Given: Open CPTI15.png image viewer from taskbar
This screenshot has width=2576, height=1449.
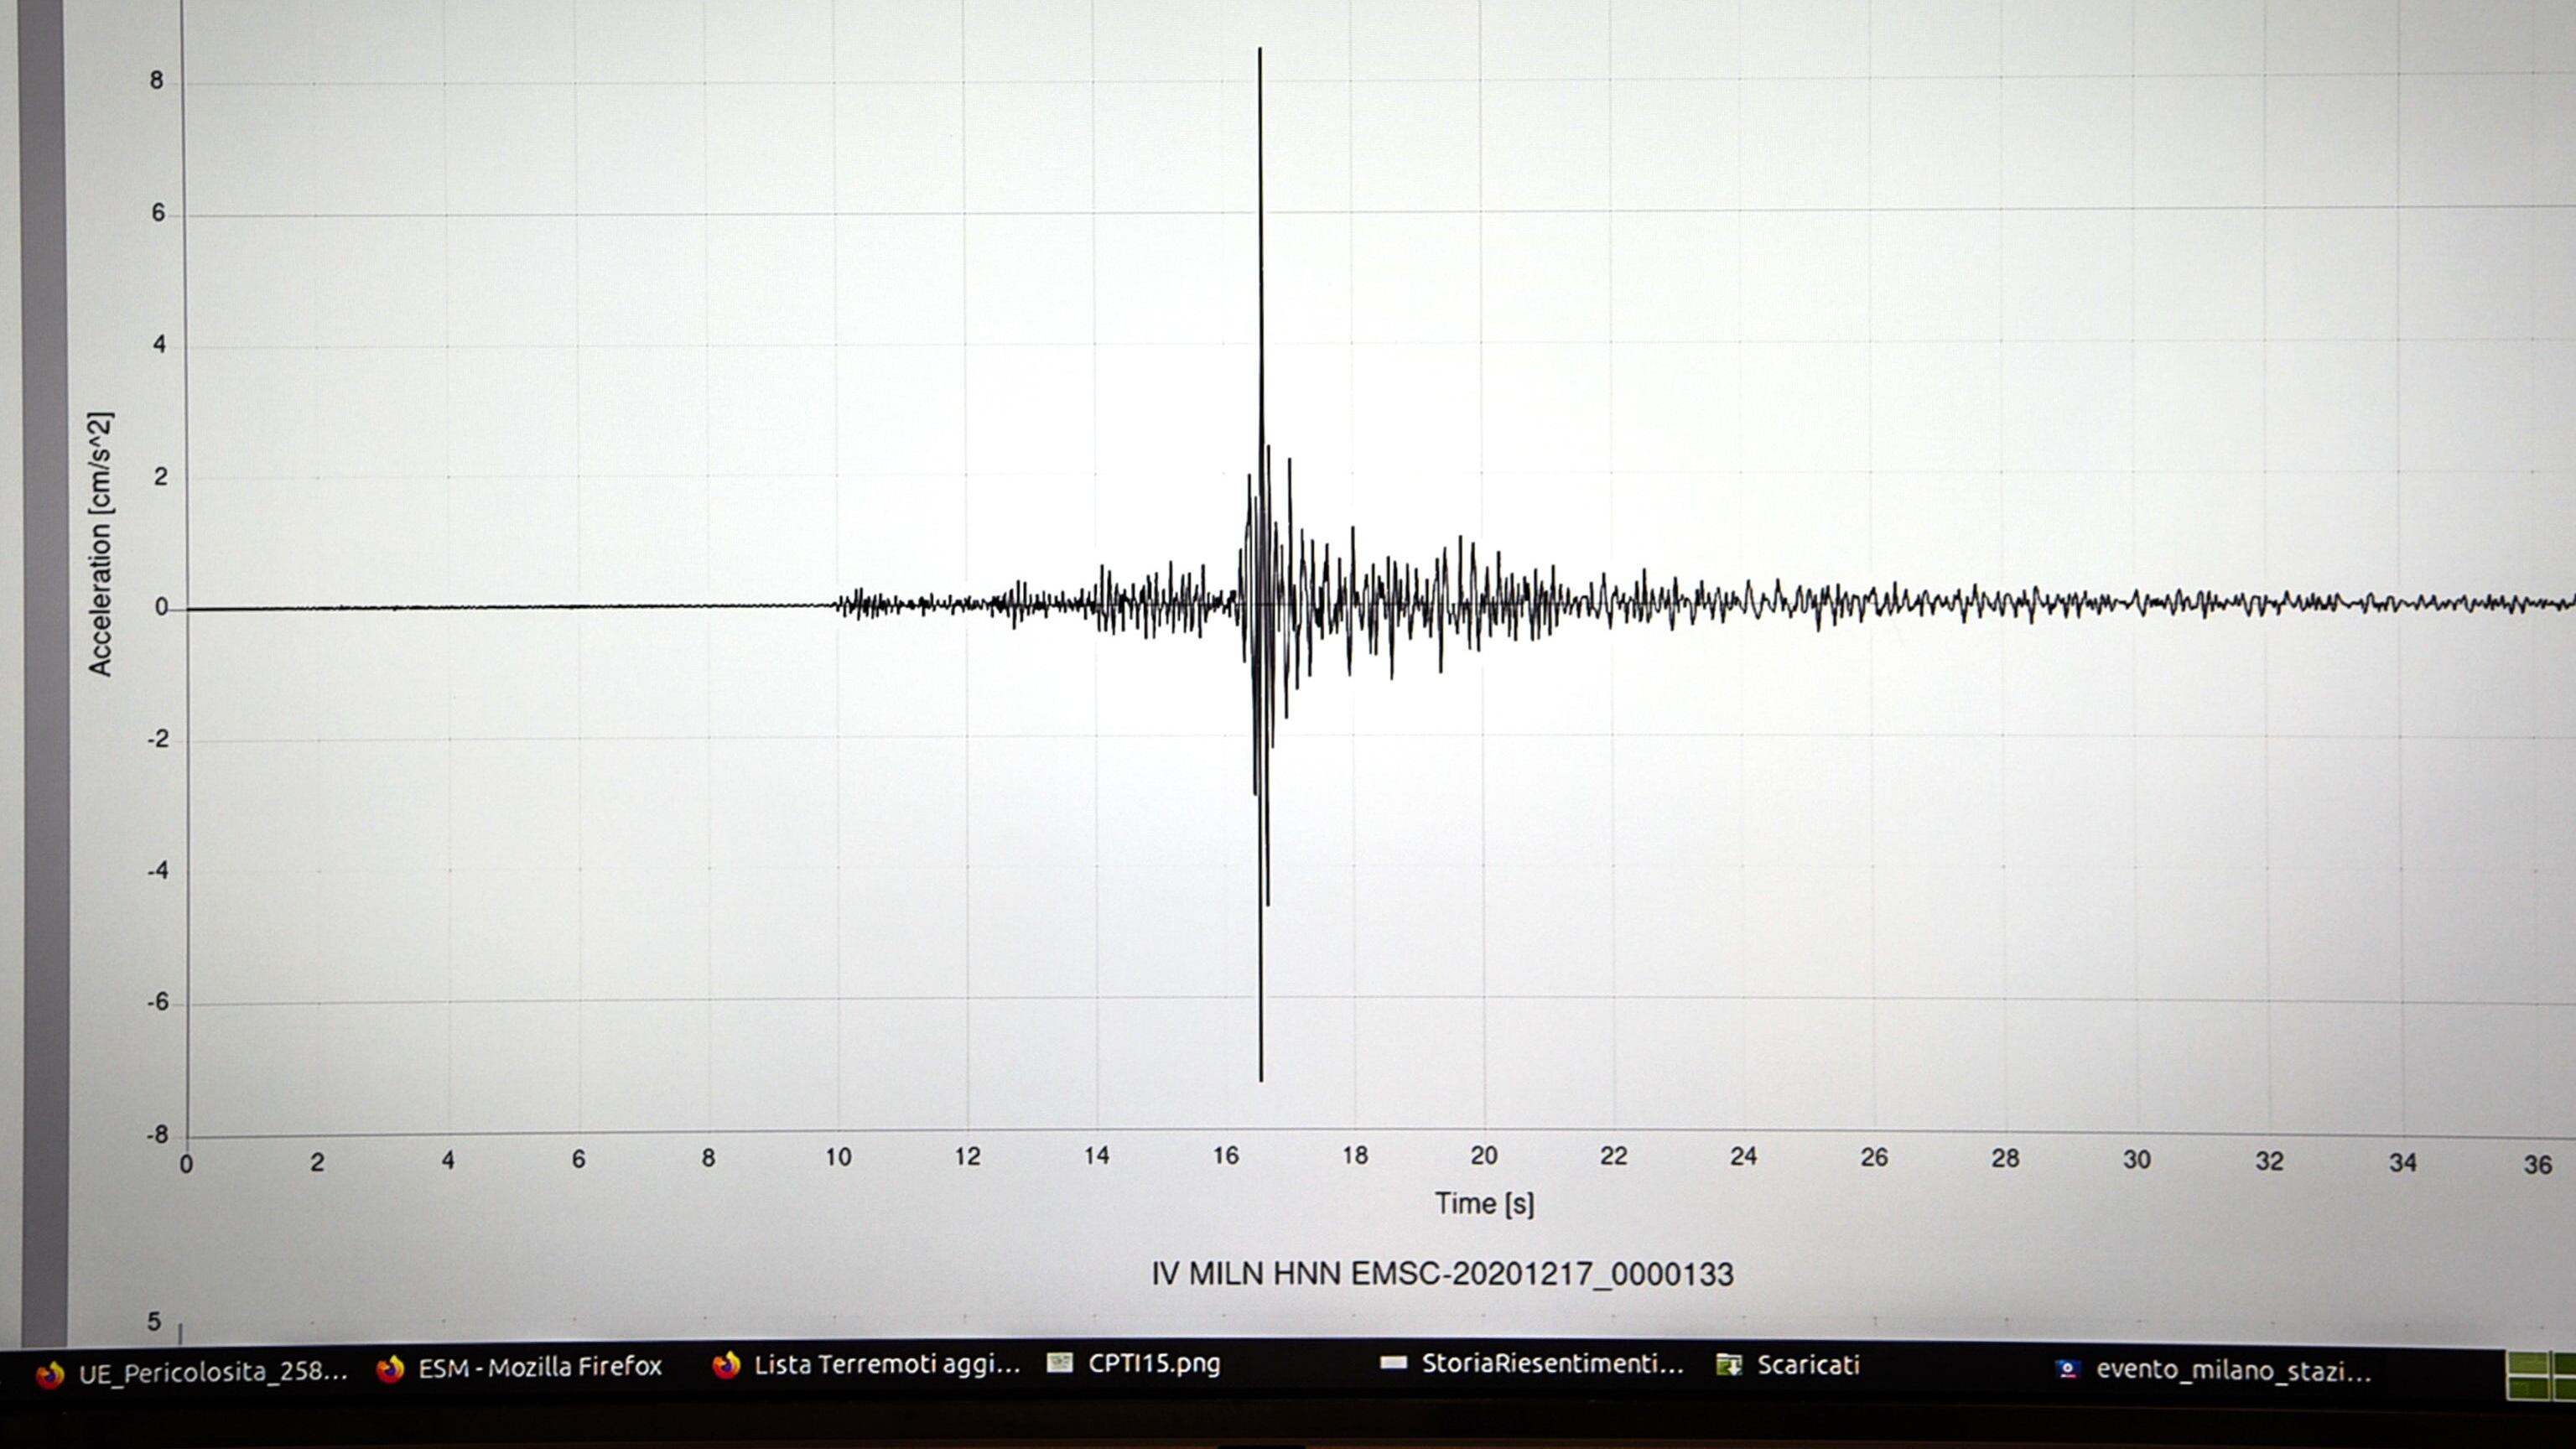Looking at the screenshot, I should (1133, 1363).
